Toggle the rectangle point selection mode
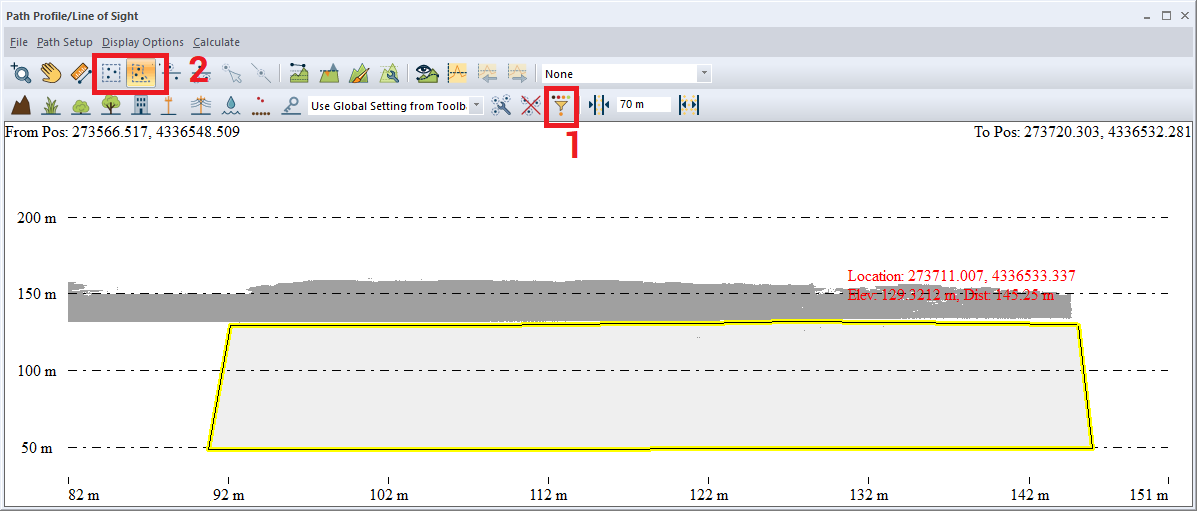 (x=111, y=73)
